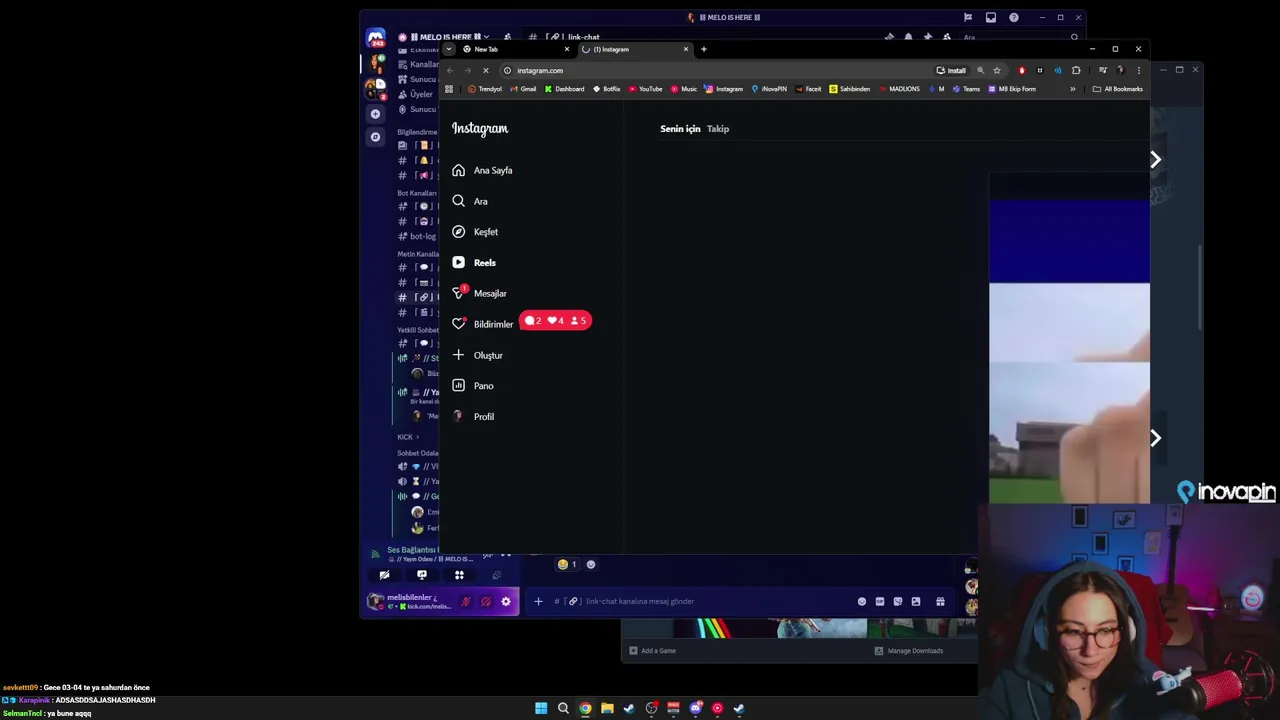Click the Discord message attach plus button
The image size is (1280, 720).
(538, 601)
